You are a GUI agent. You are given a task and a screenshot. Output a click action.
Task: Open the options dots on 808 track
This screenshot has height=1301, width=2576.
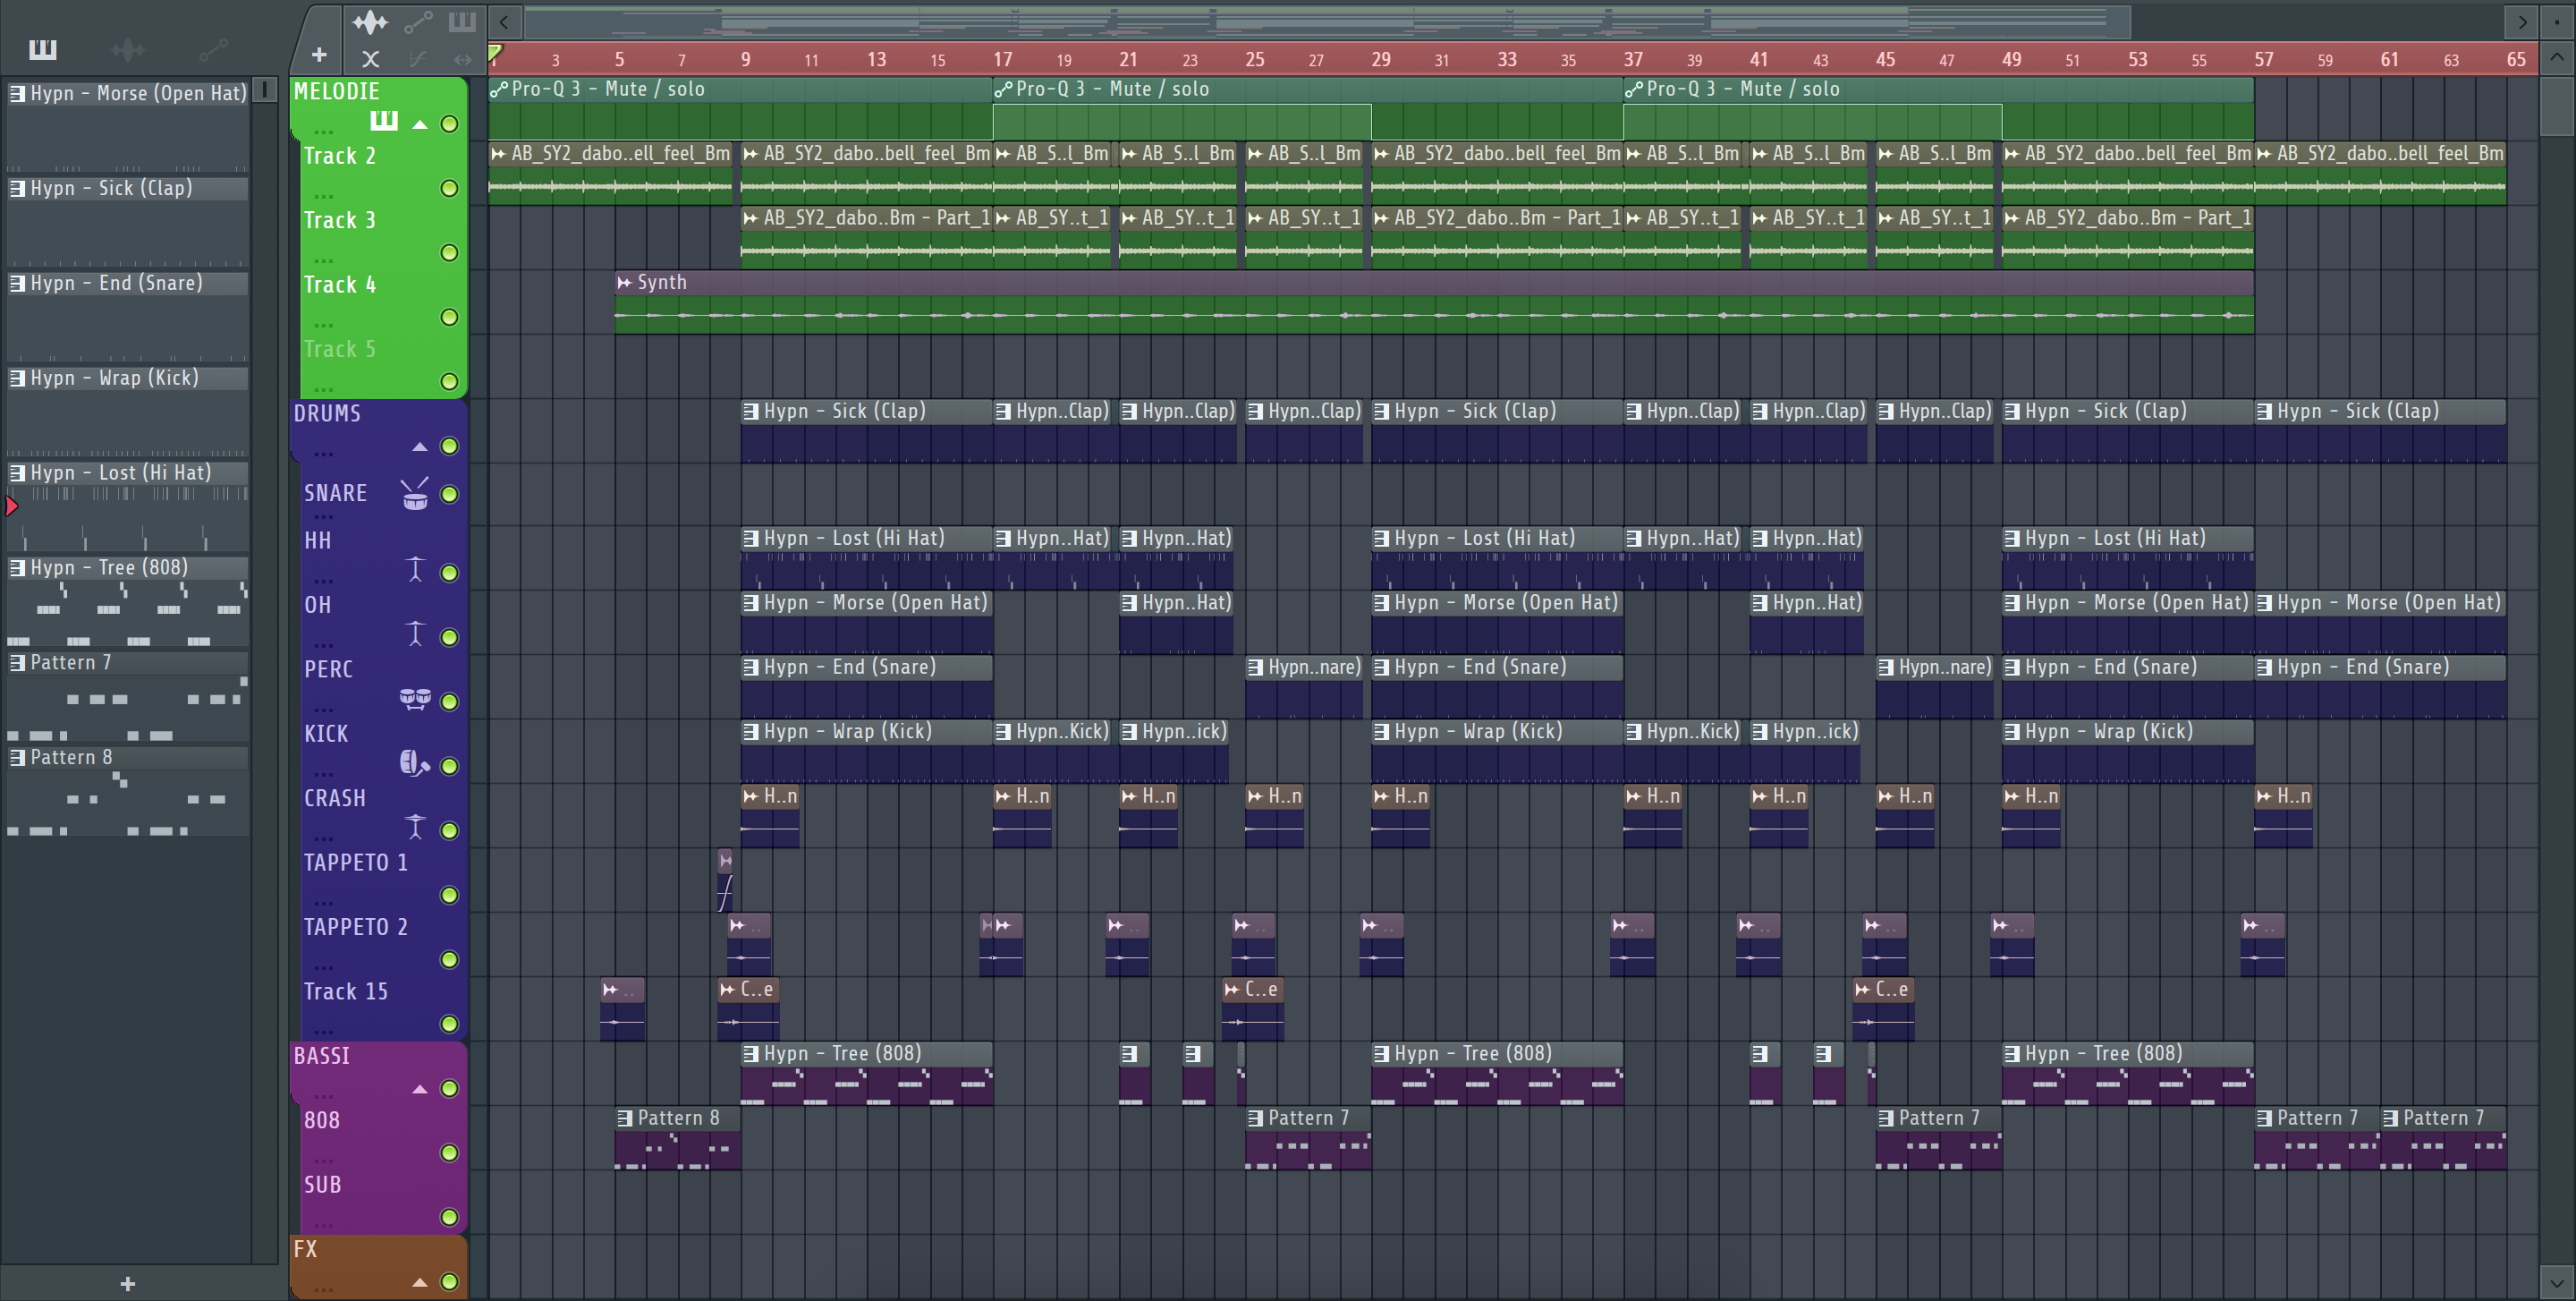pyautogui.click(x=323, y=1161)
